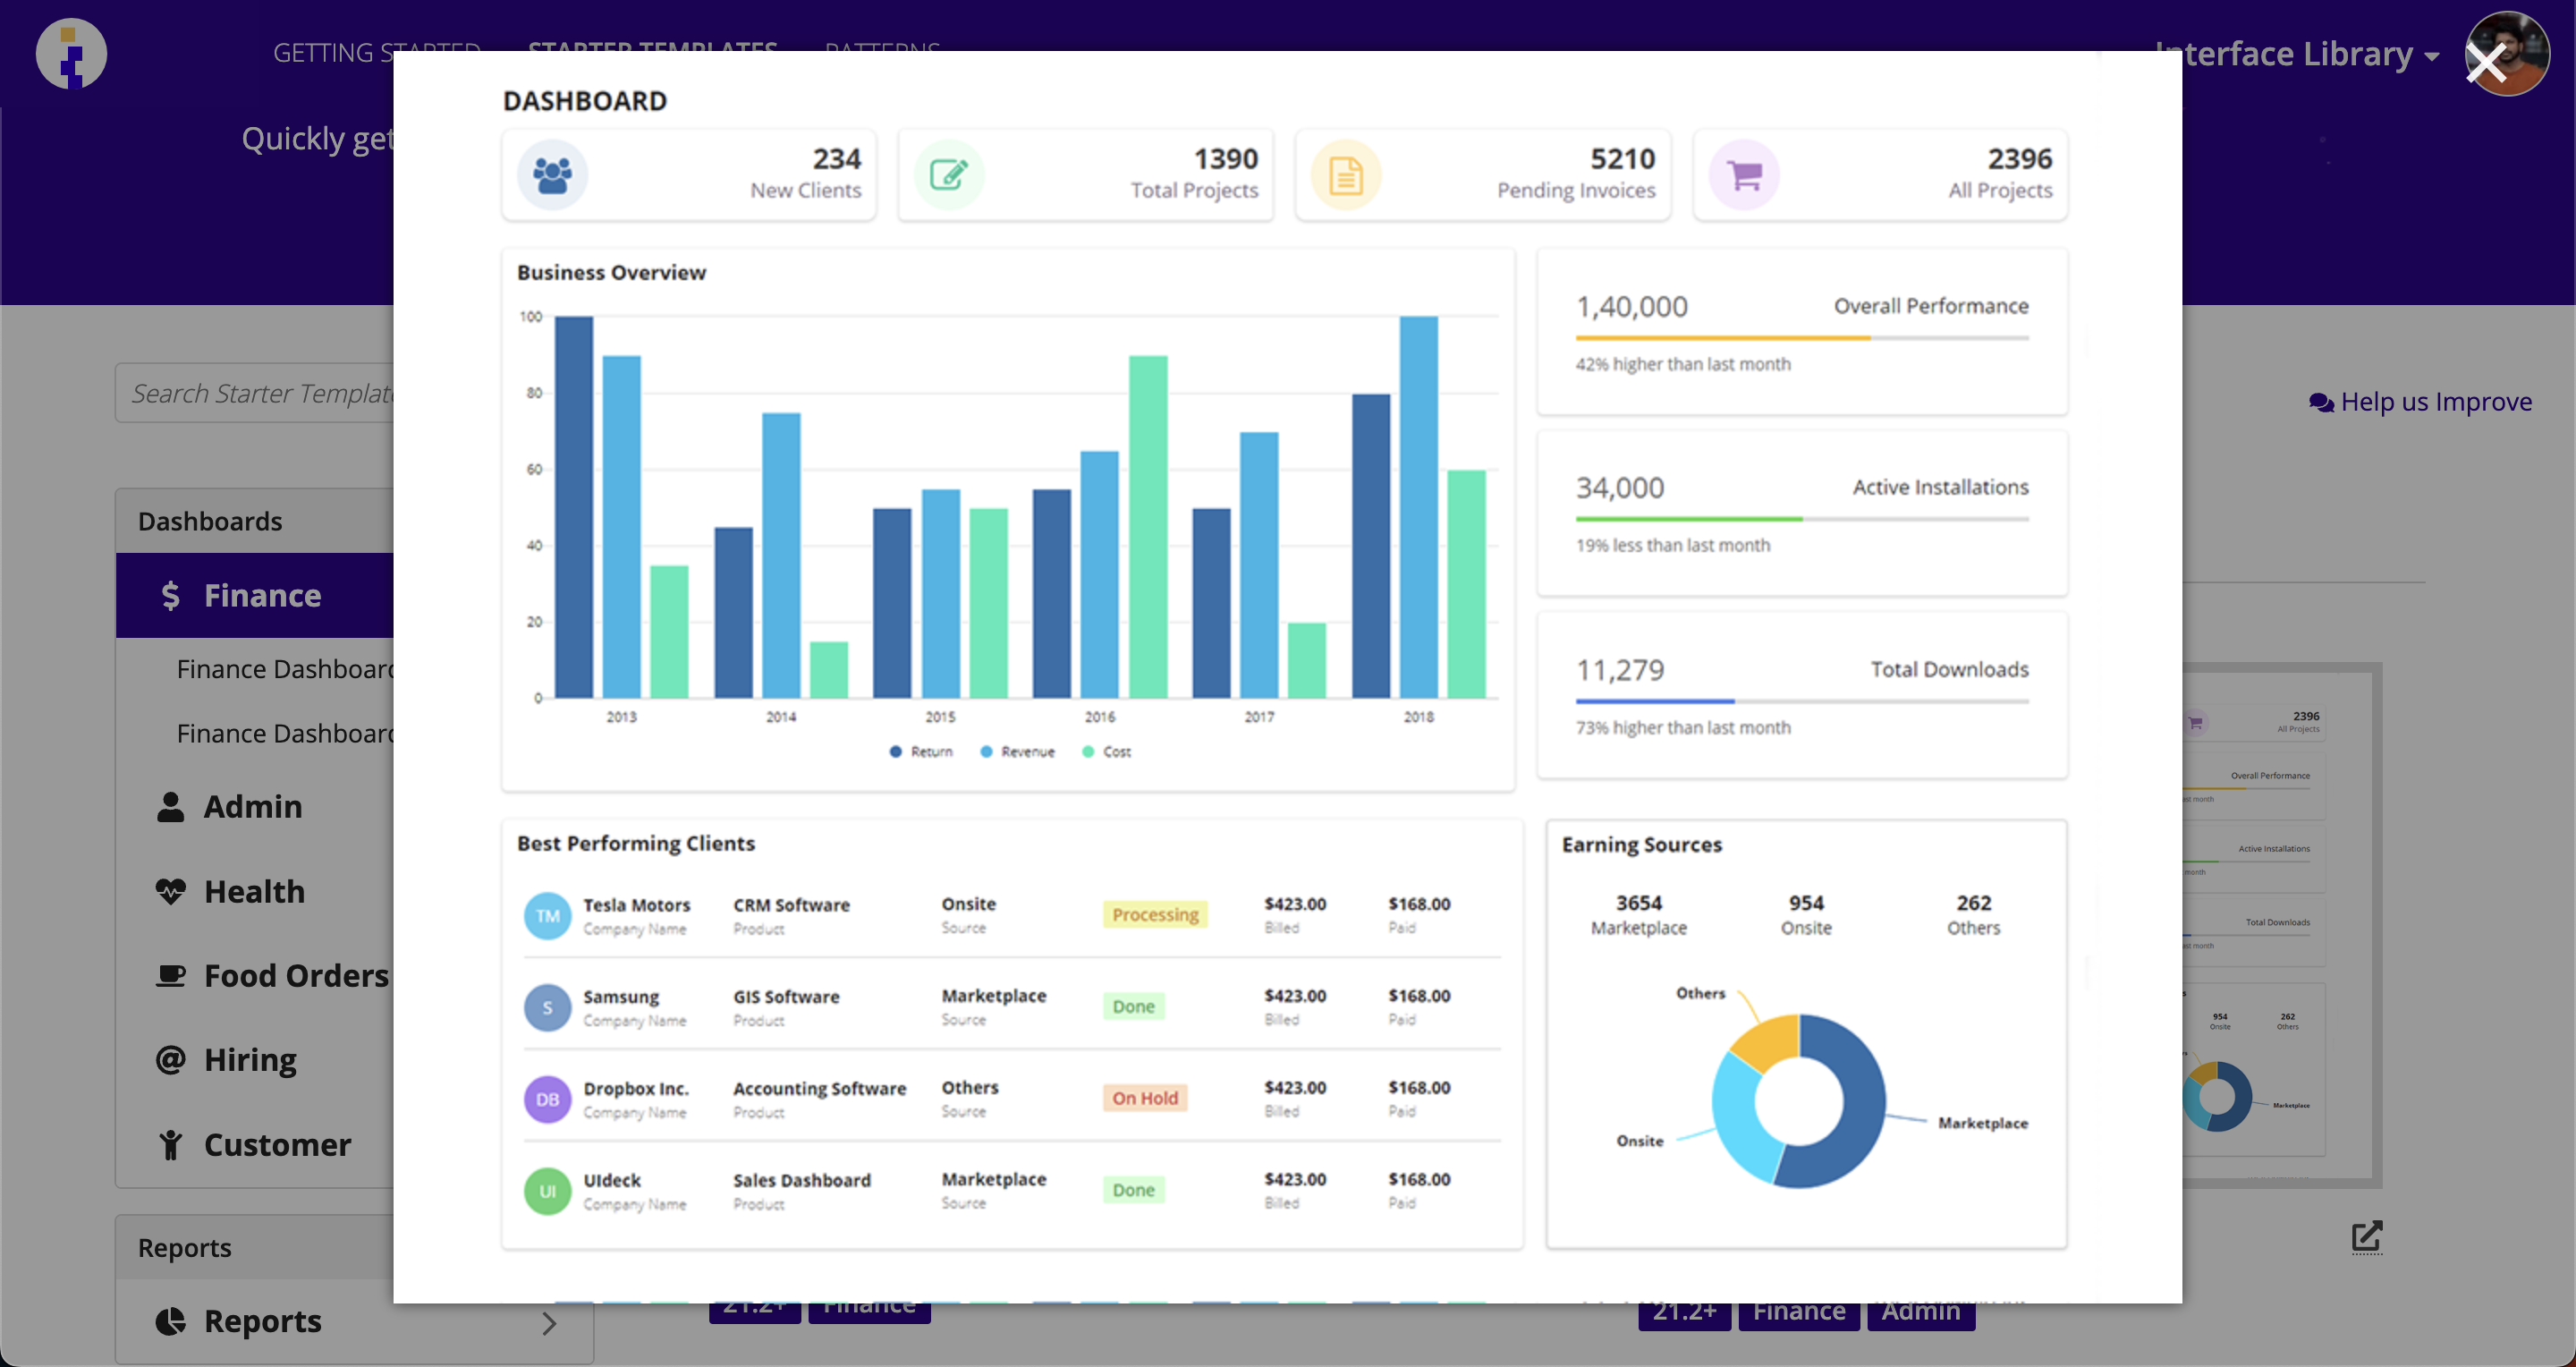Click the New Clients people icon
The image size is (2576, 1367).
552,174
